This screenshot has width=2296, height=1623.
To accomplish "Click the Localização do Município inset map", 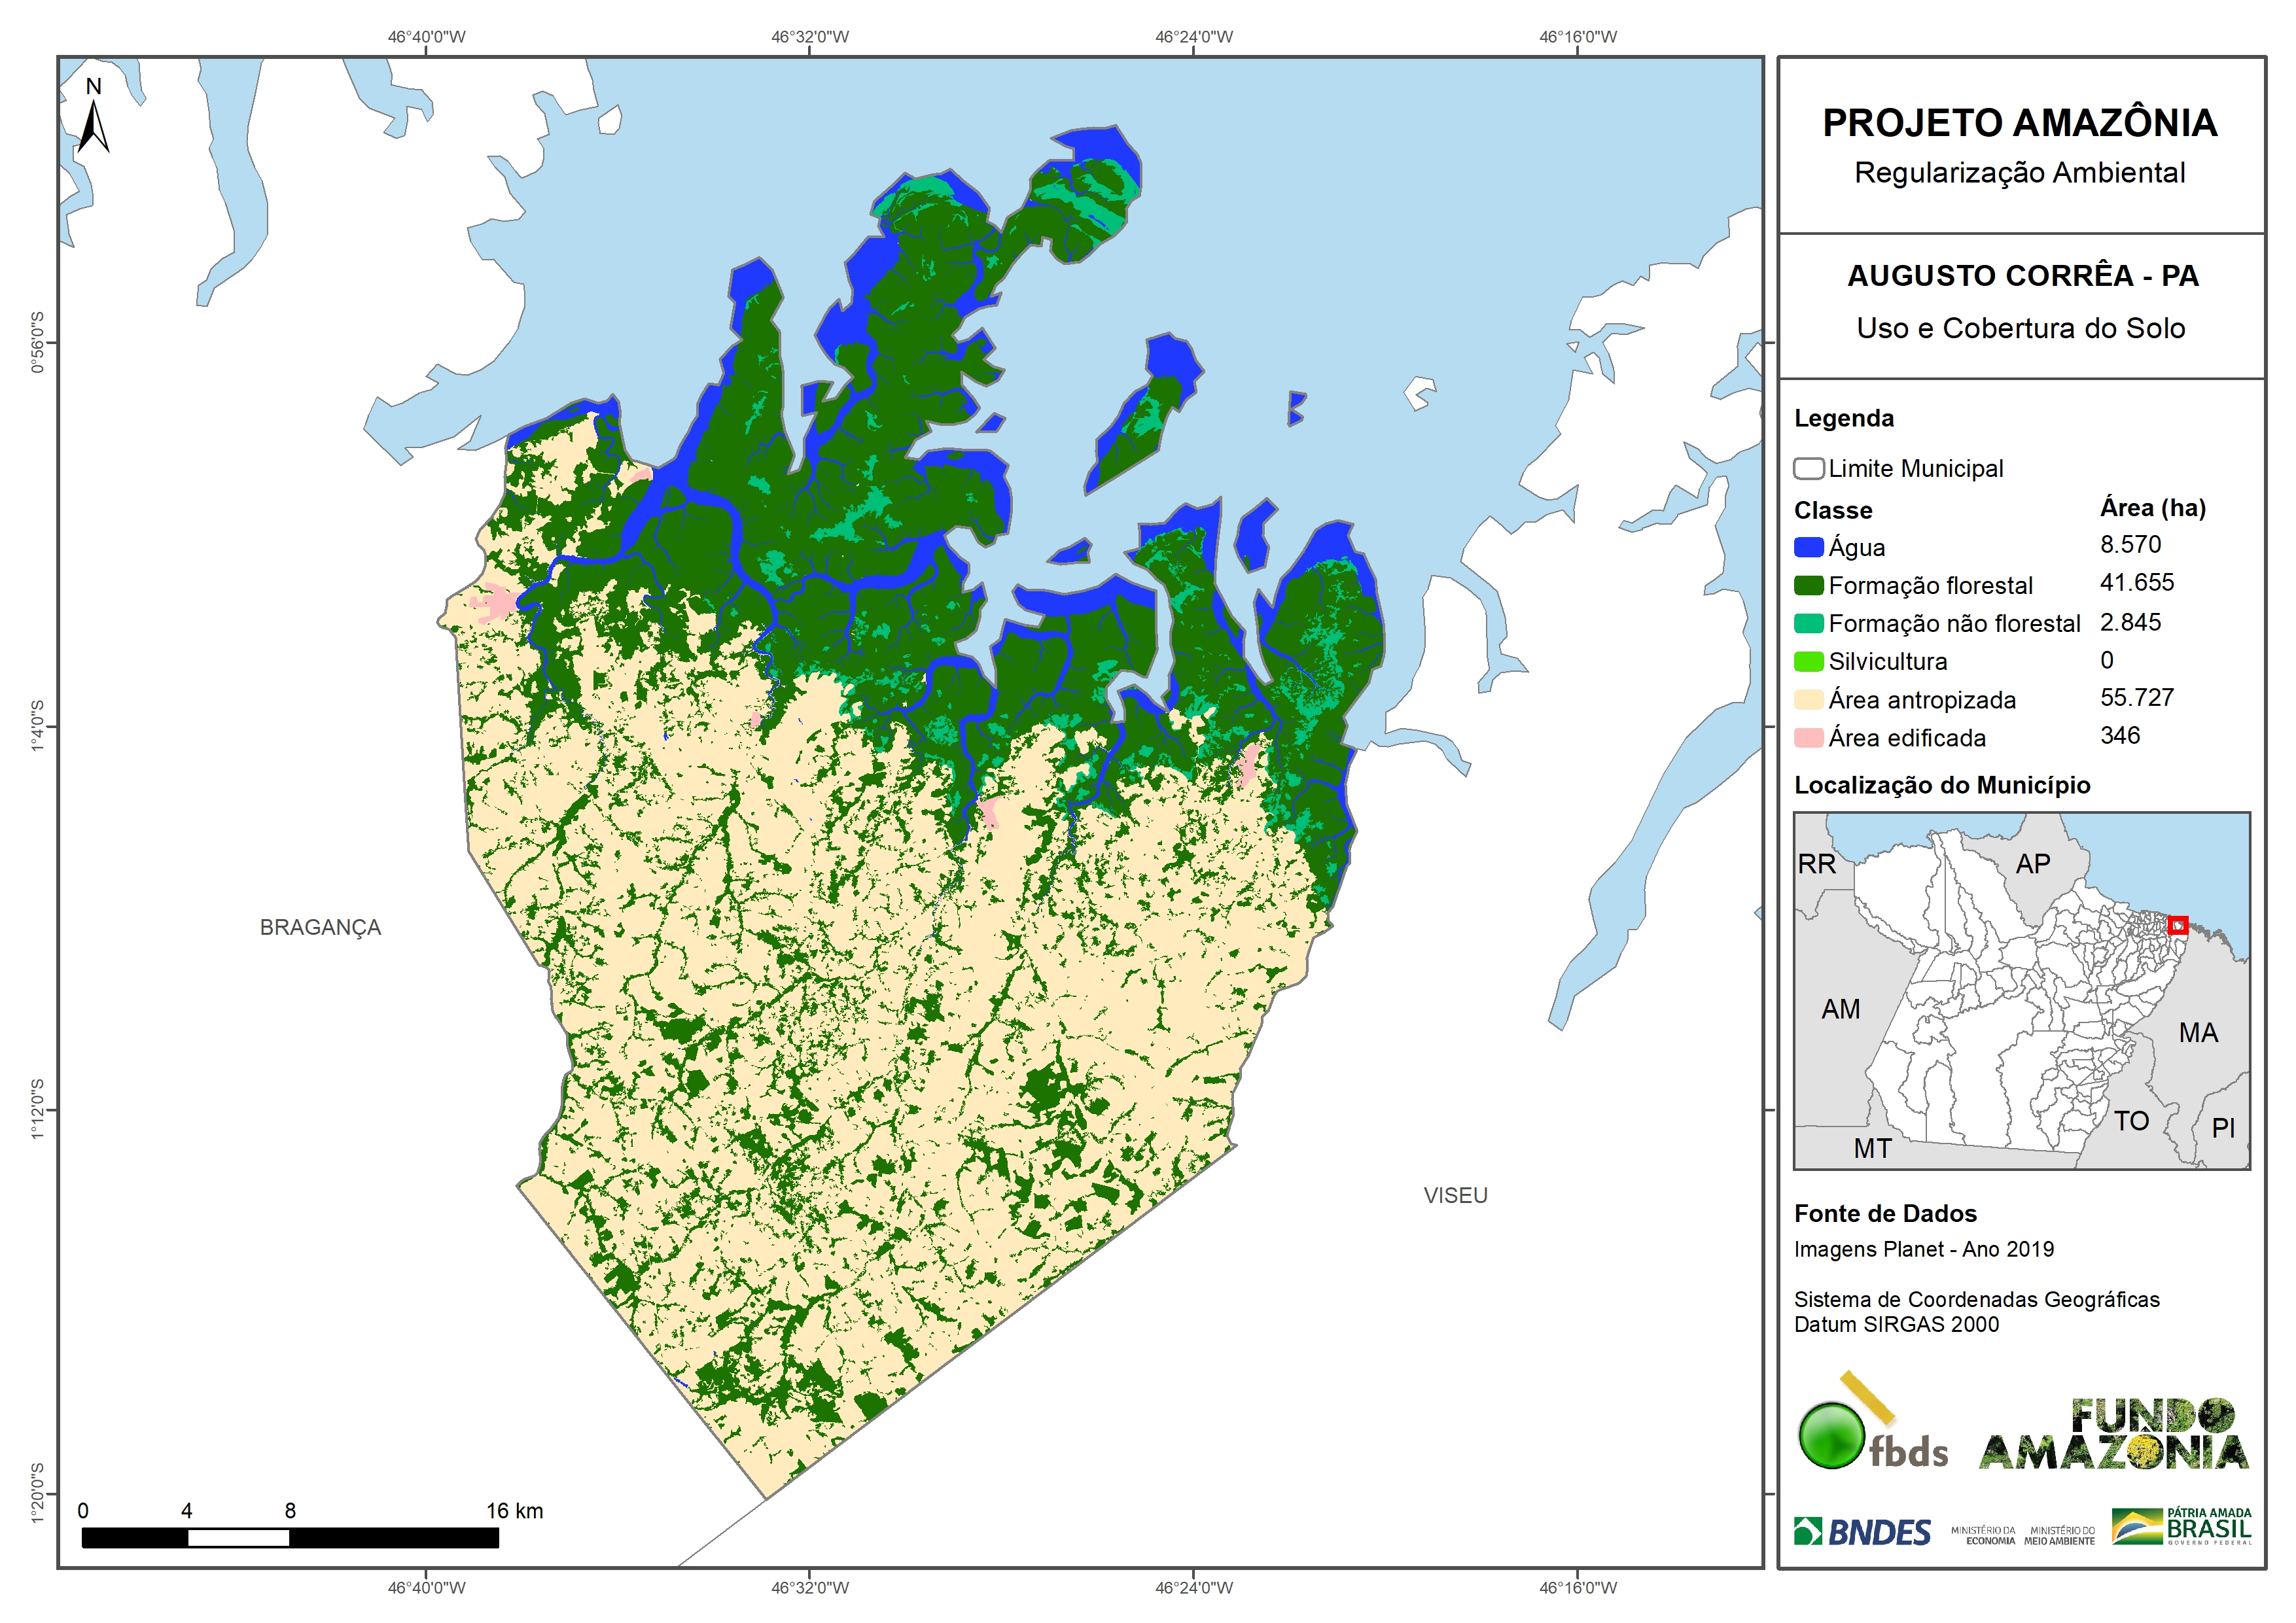I will [x=2021, y=990].
